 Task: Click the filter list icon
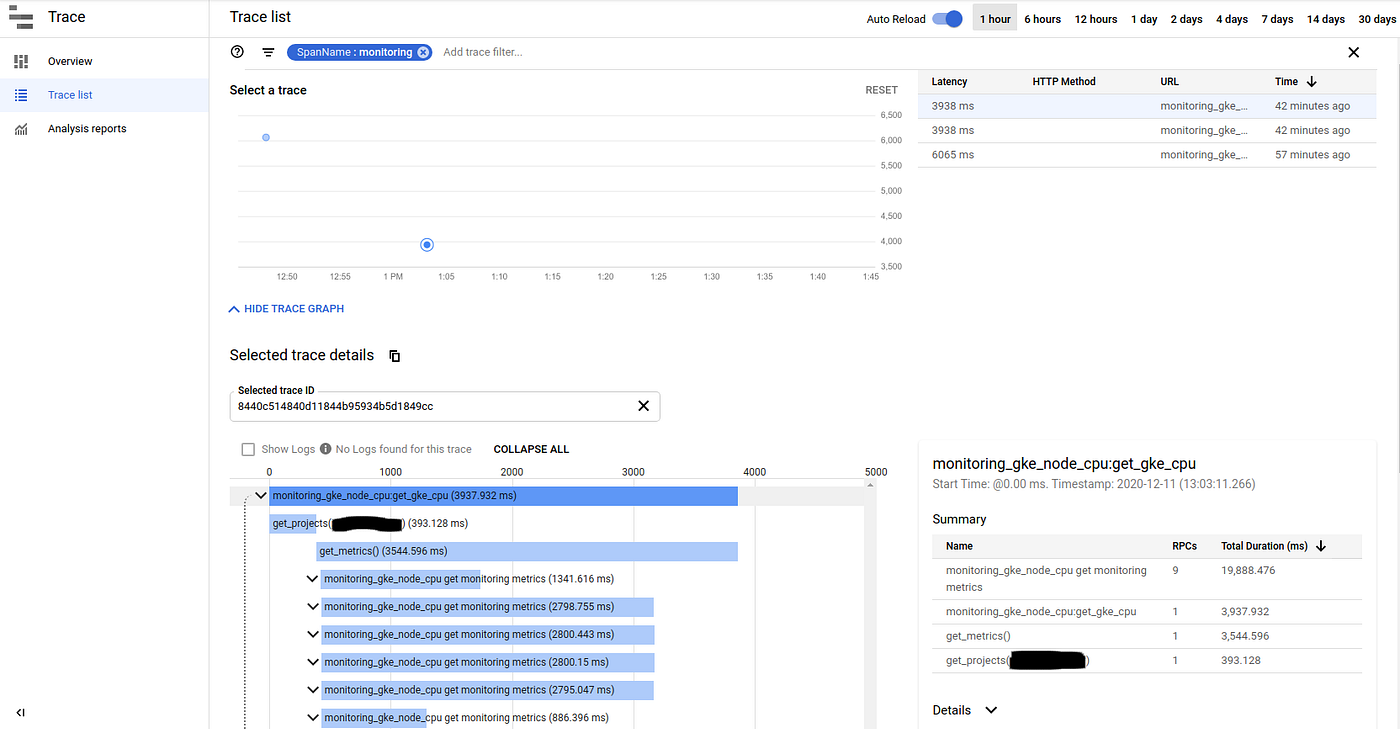pos(268,52)
